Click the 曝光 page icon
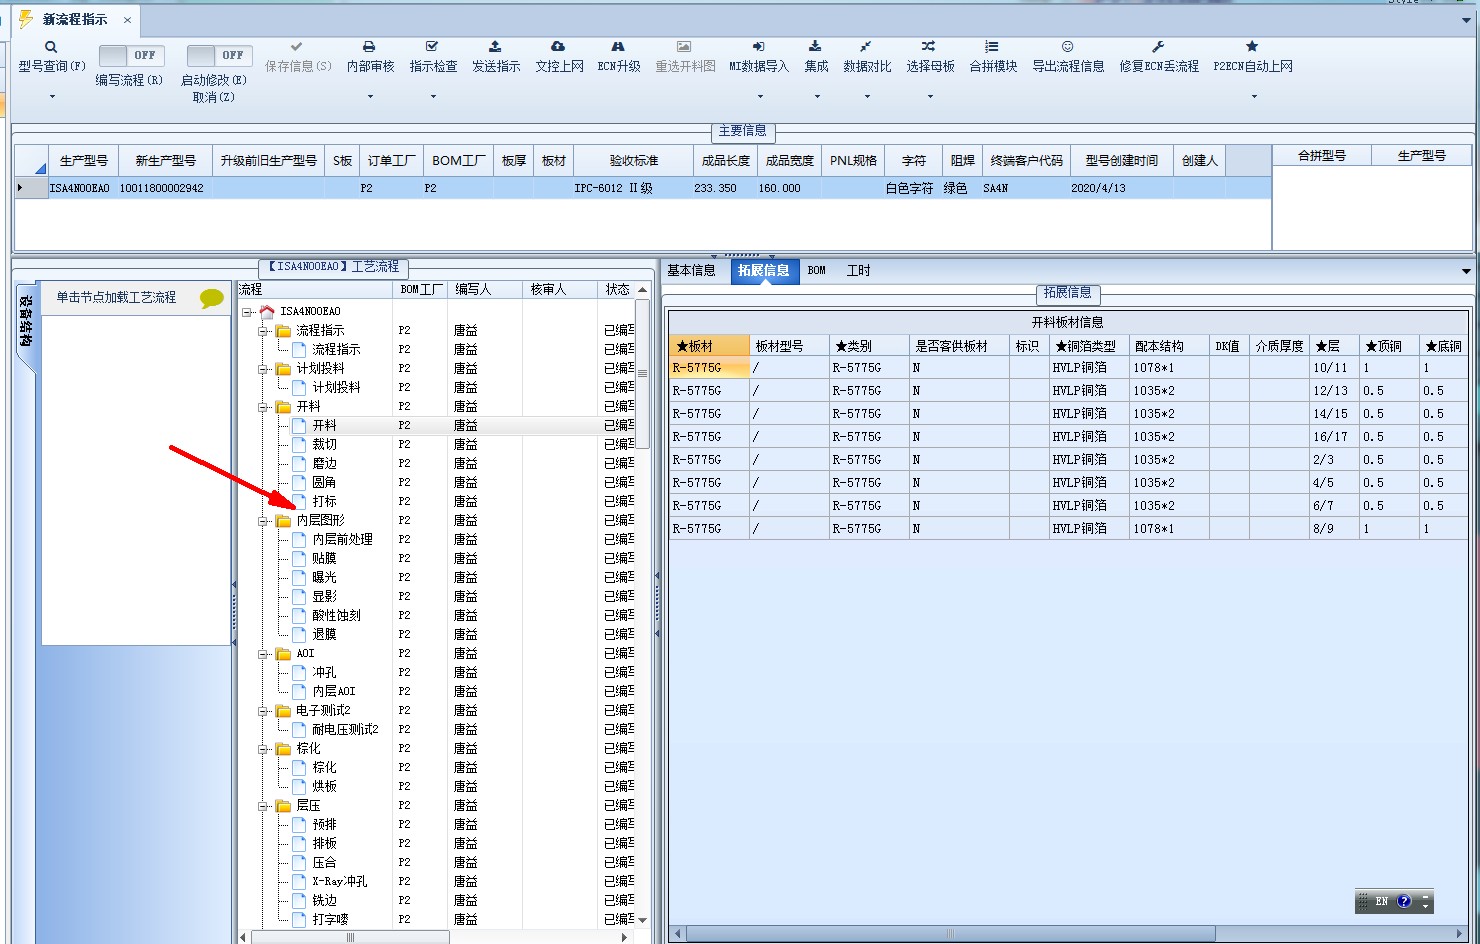Image resolution: width=1480 pixels, height=944 pixels. (x=299, y=577)
